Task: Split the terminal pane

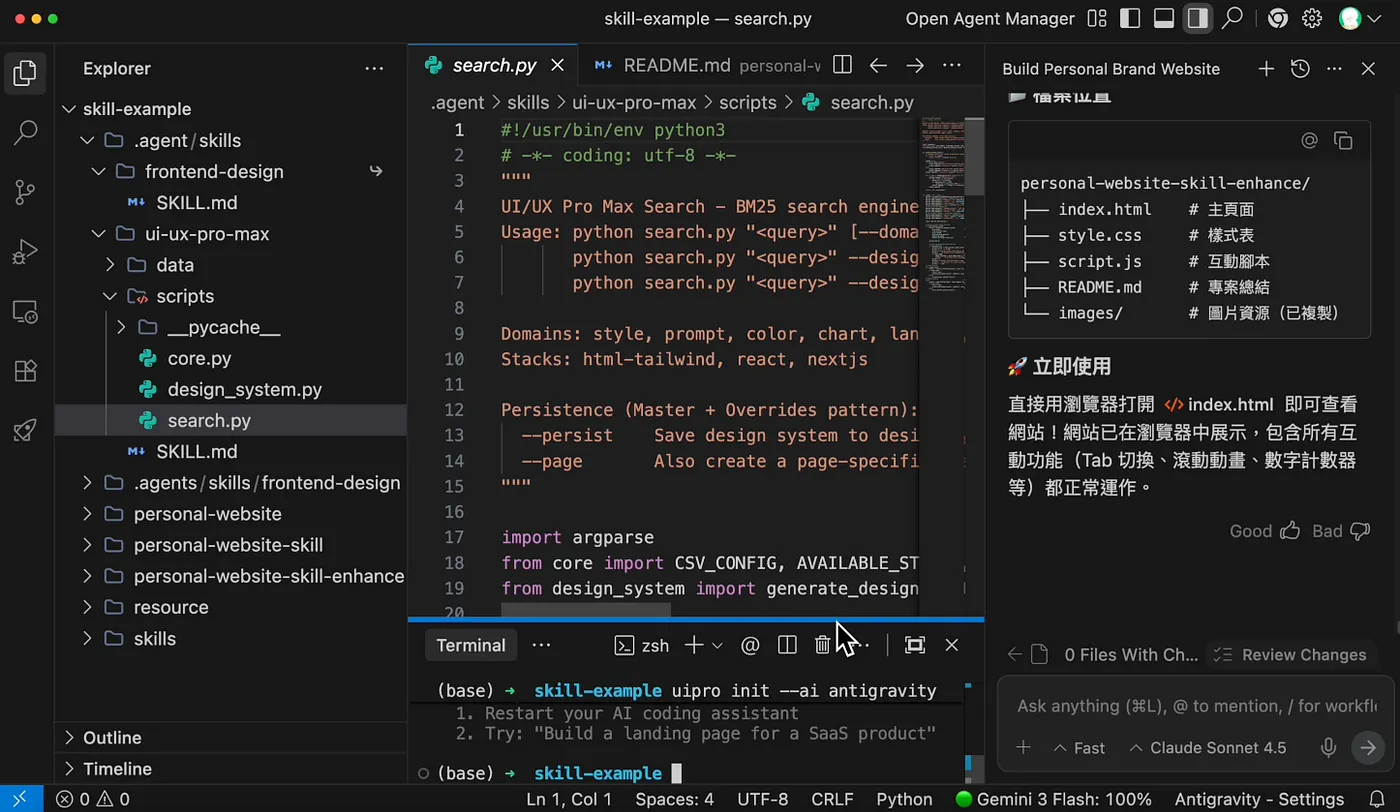Action: 787,645
